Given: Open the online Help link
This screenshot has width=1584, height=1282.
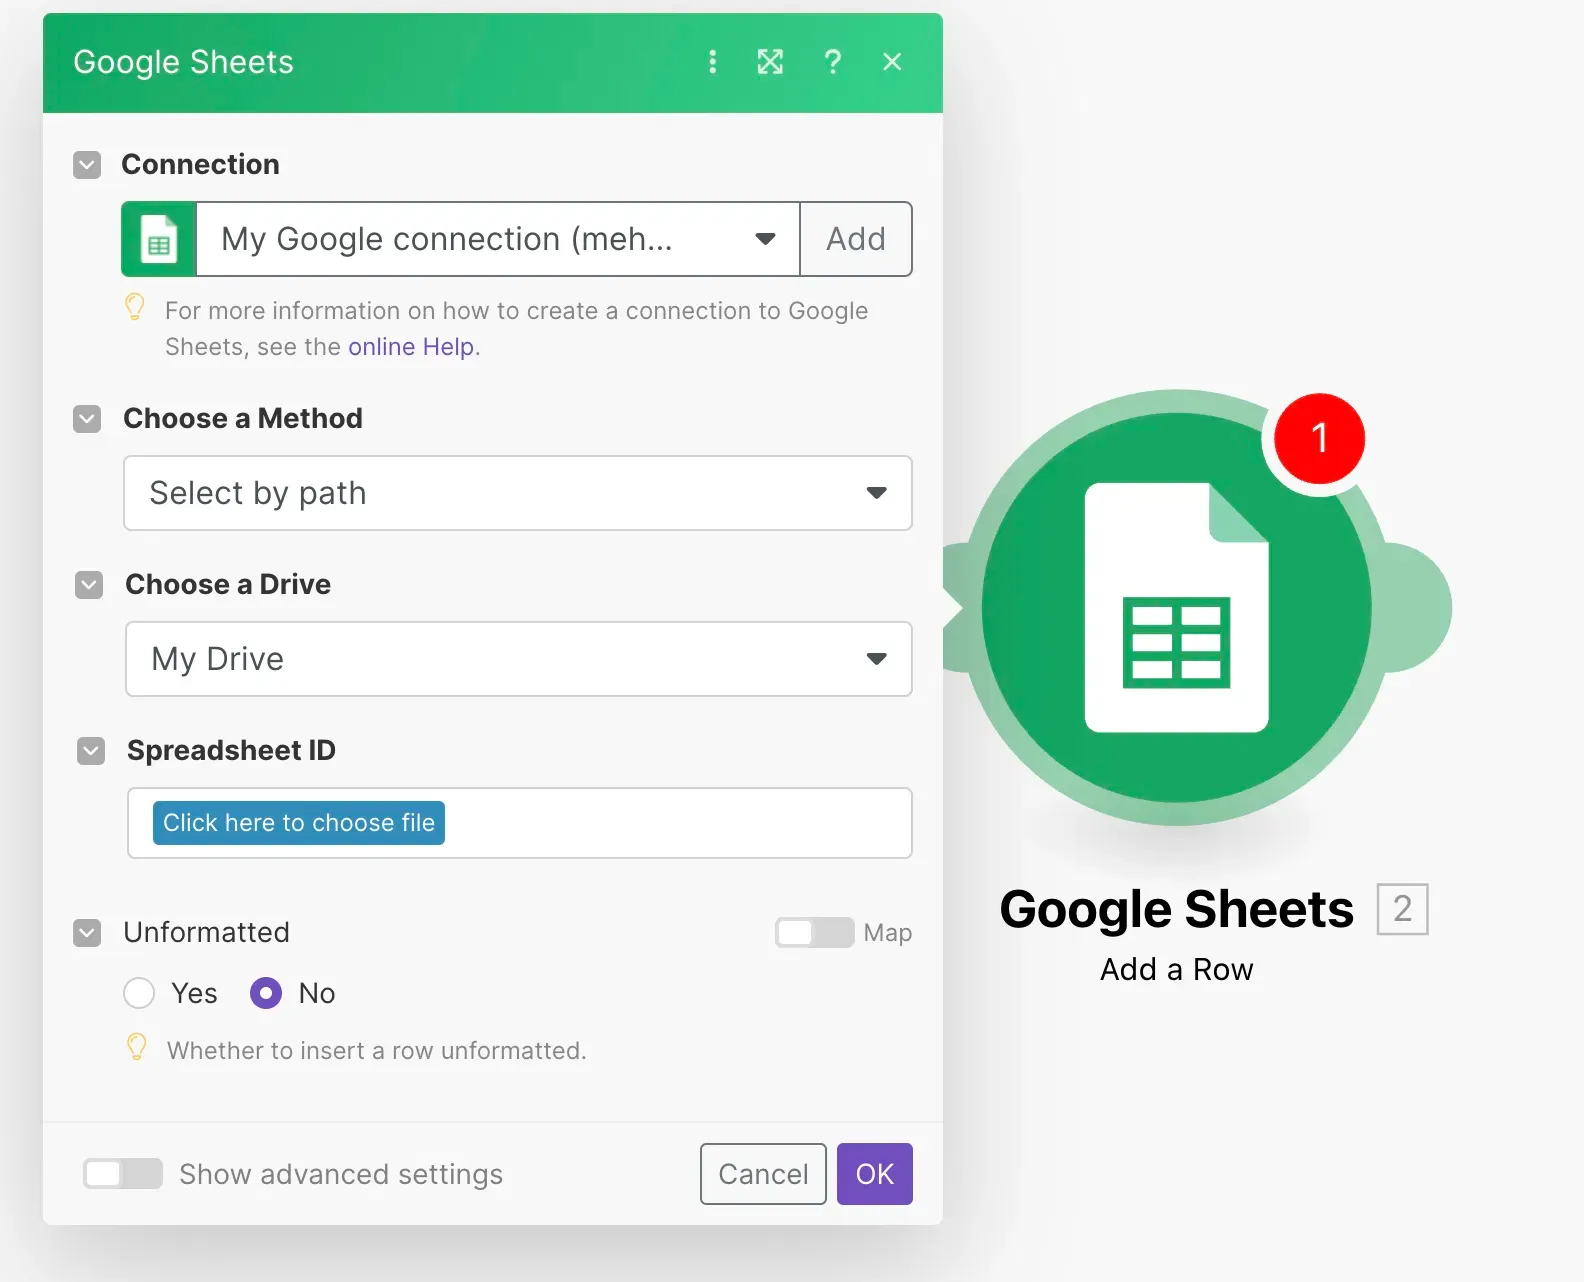Looking at the screenshot, I should [x=411, y=347].
